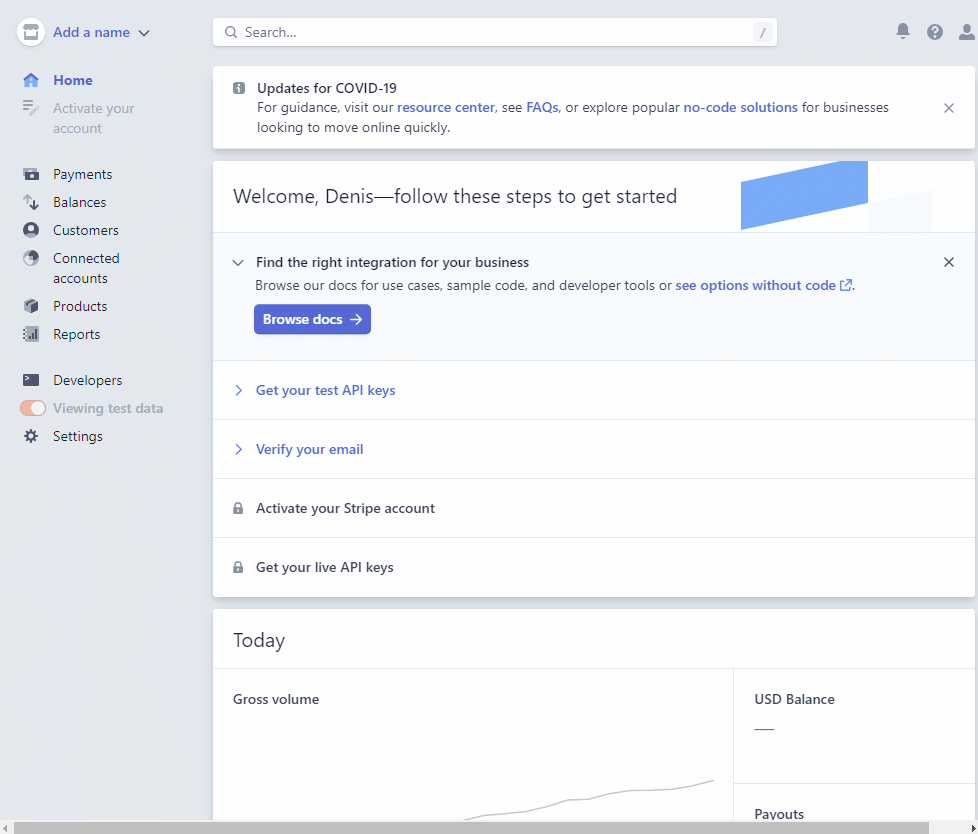Click the notifications bell icon
Screen dimensions: 978x834
point(903,32)
